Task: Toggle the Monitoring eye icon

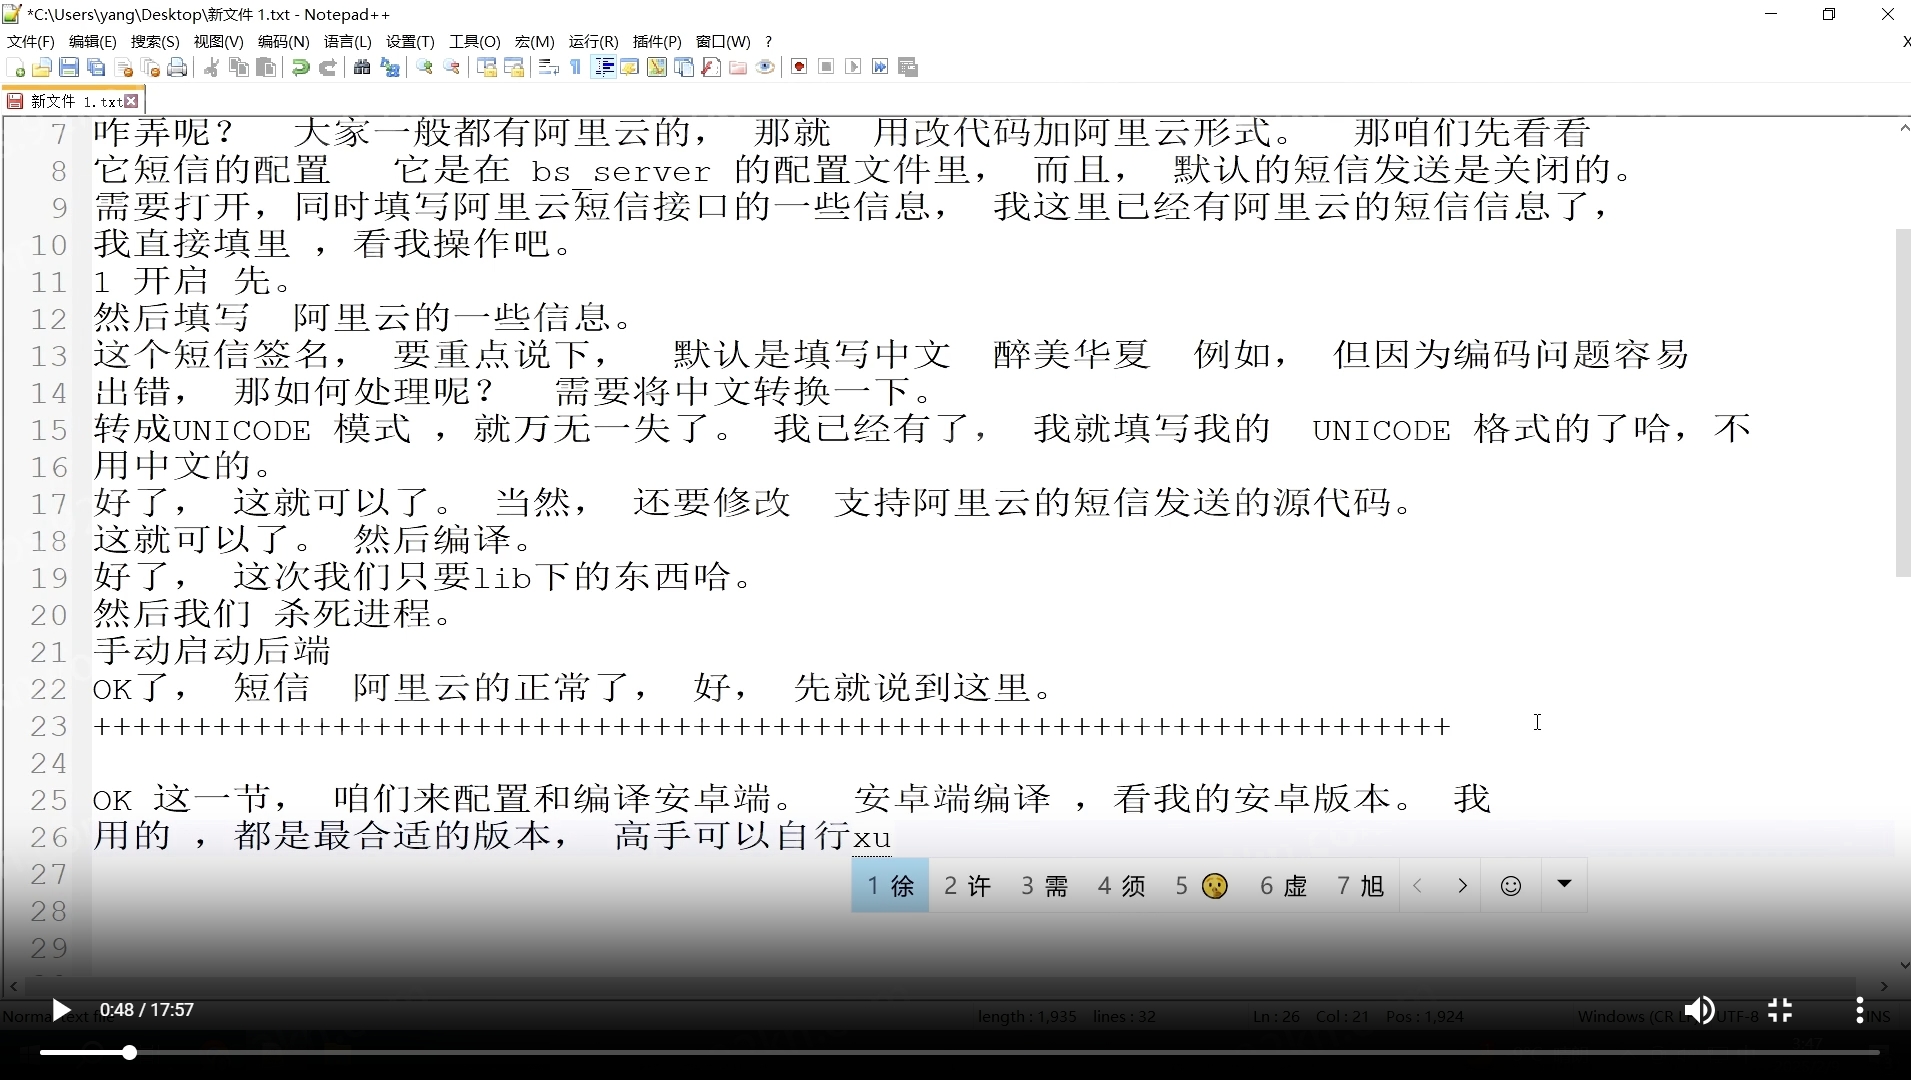Action: (765, 67)
